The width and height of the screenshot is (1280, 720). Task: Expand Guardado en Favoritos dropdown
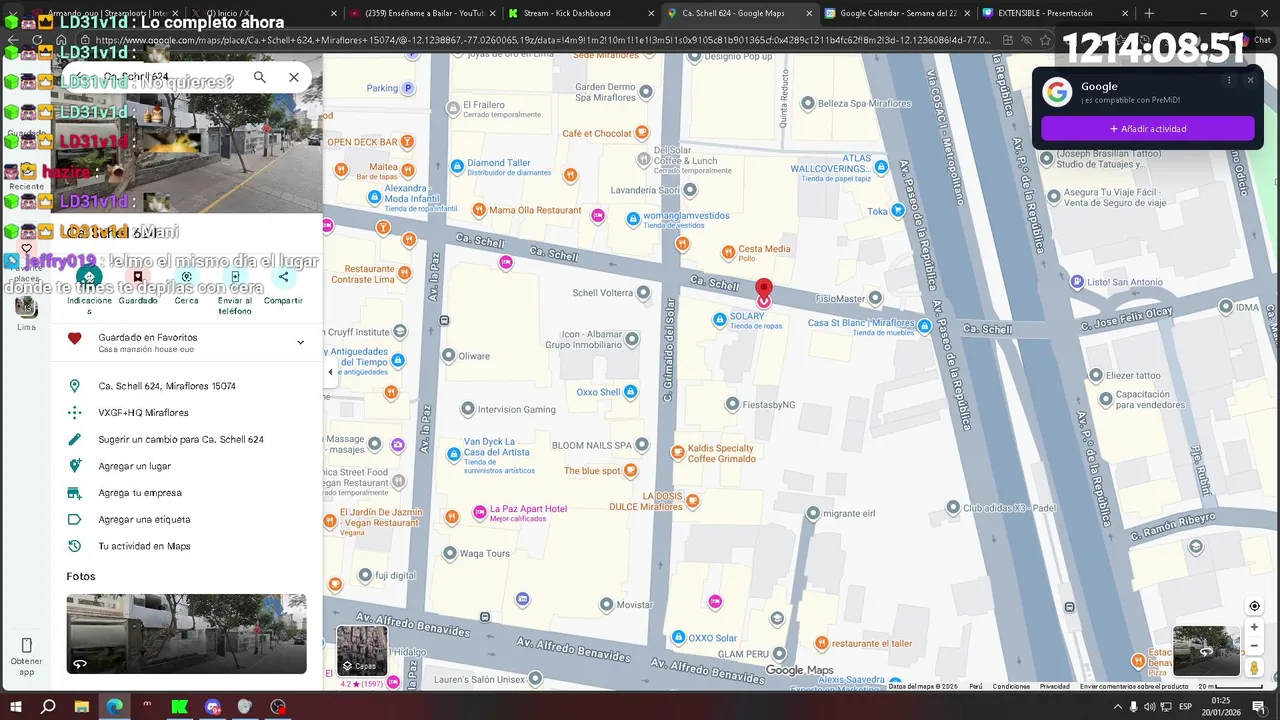(x=300, y=342)
